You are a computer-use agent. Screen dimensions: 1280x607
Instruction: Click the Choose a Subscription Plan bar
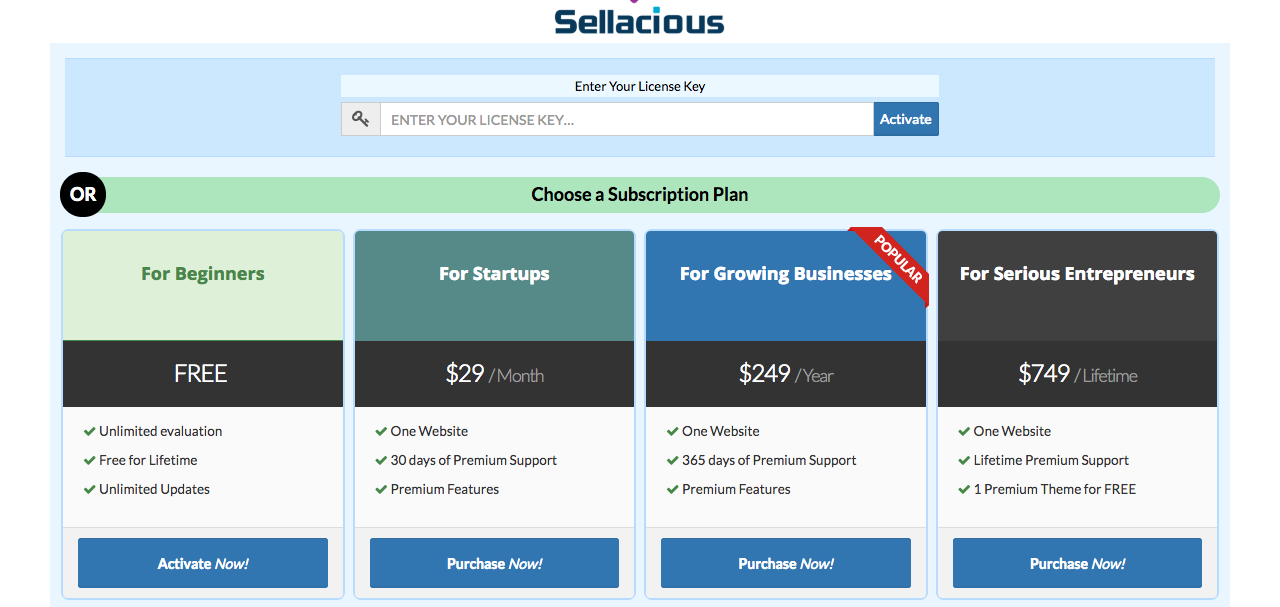640,195
